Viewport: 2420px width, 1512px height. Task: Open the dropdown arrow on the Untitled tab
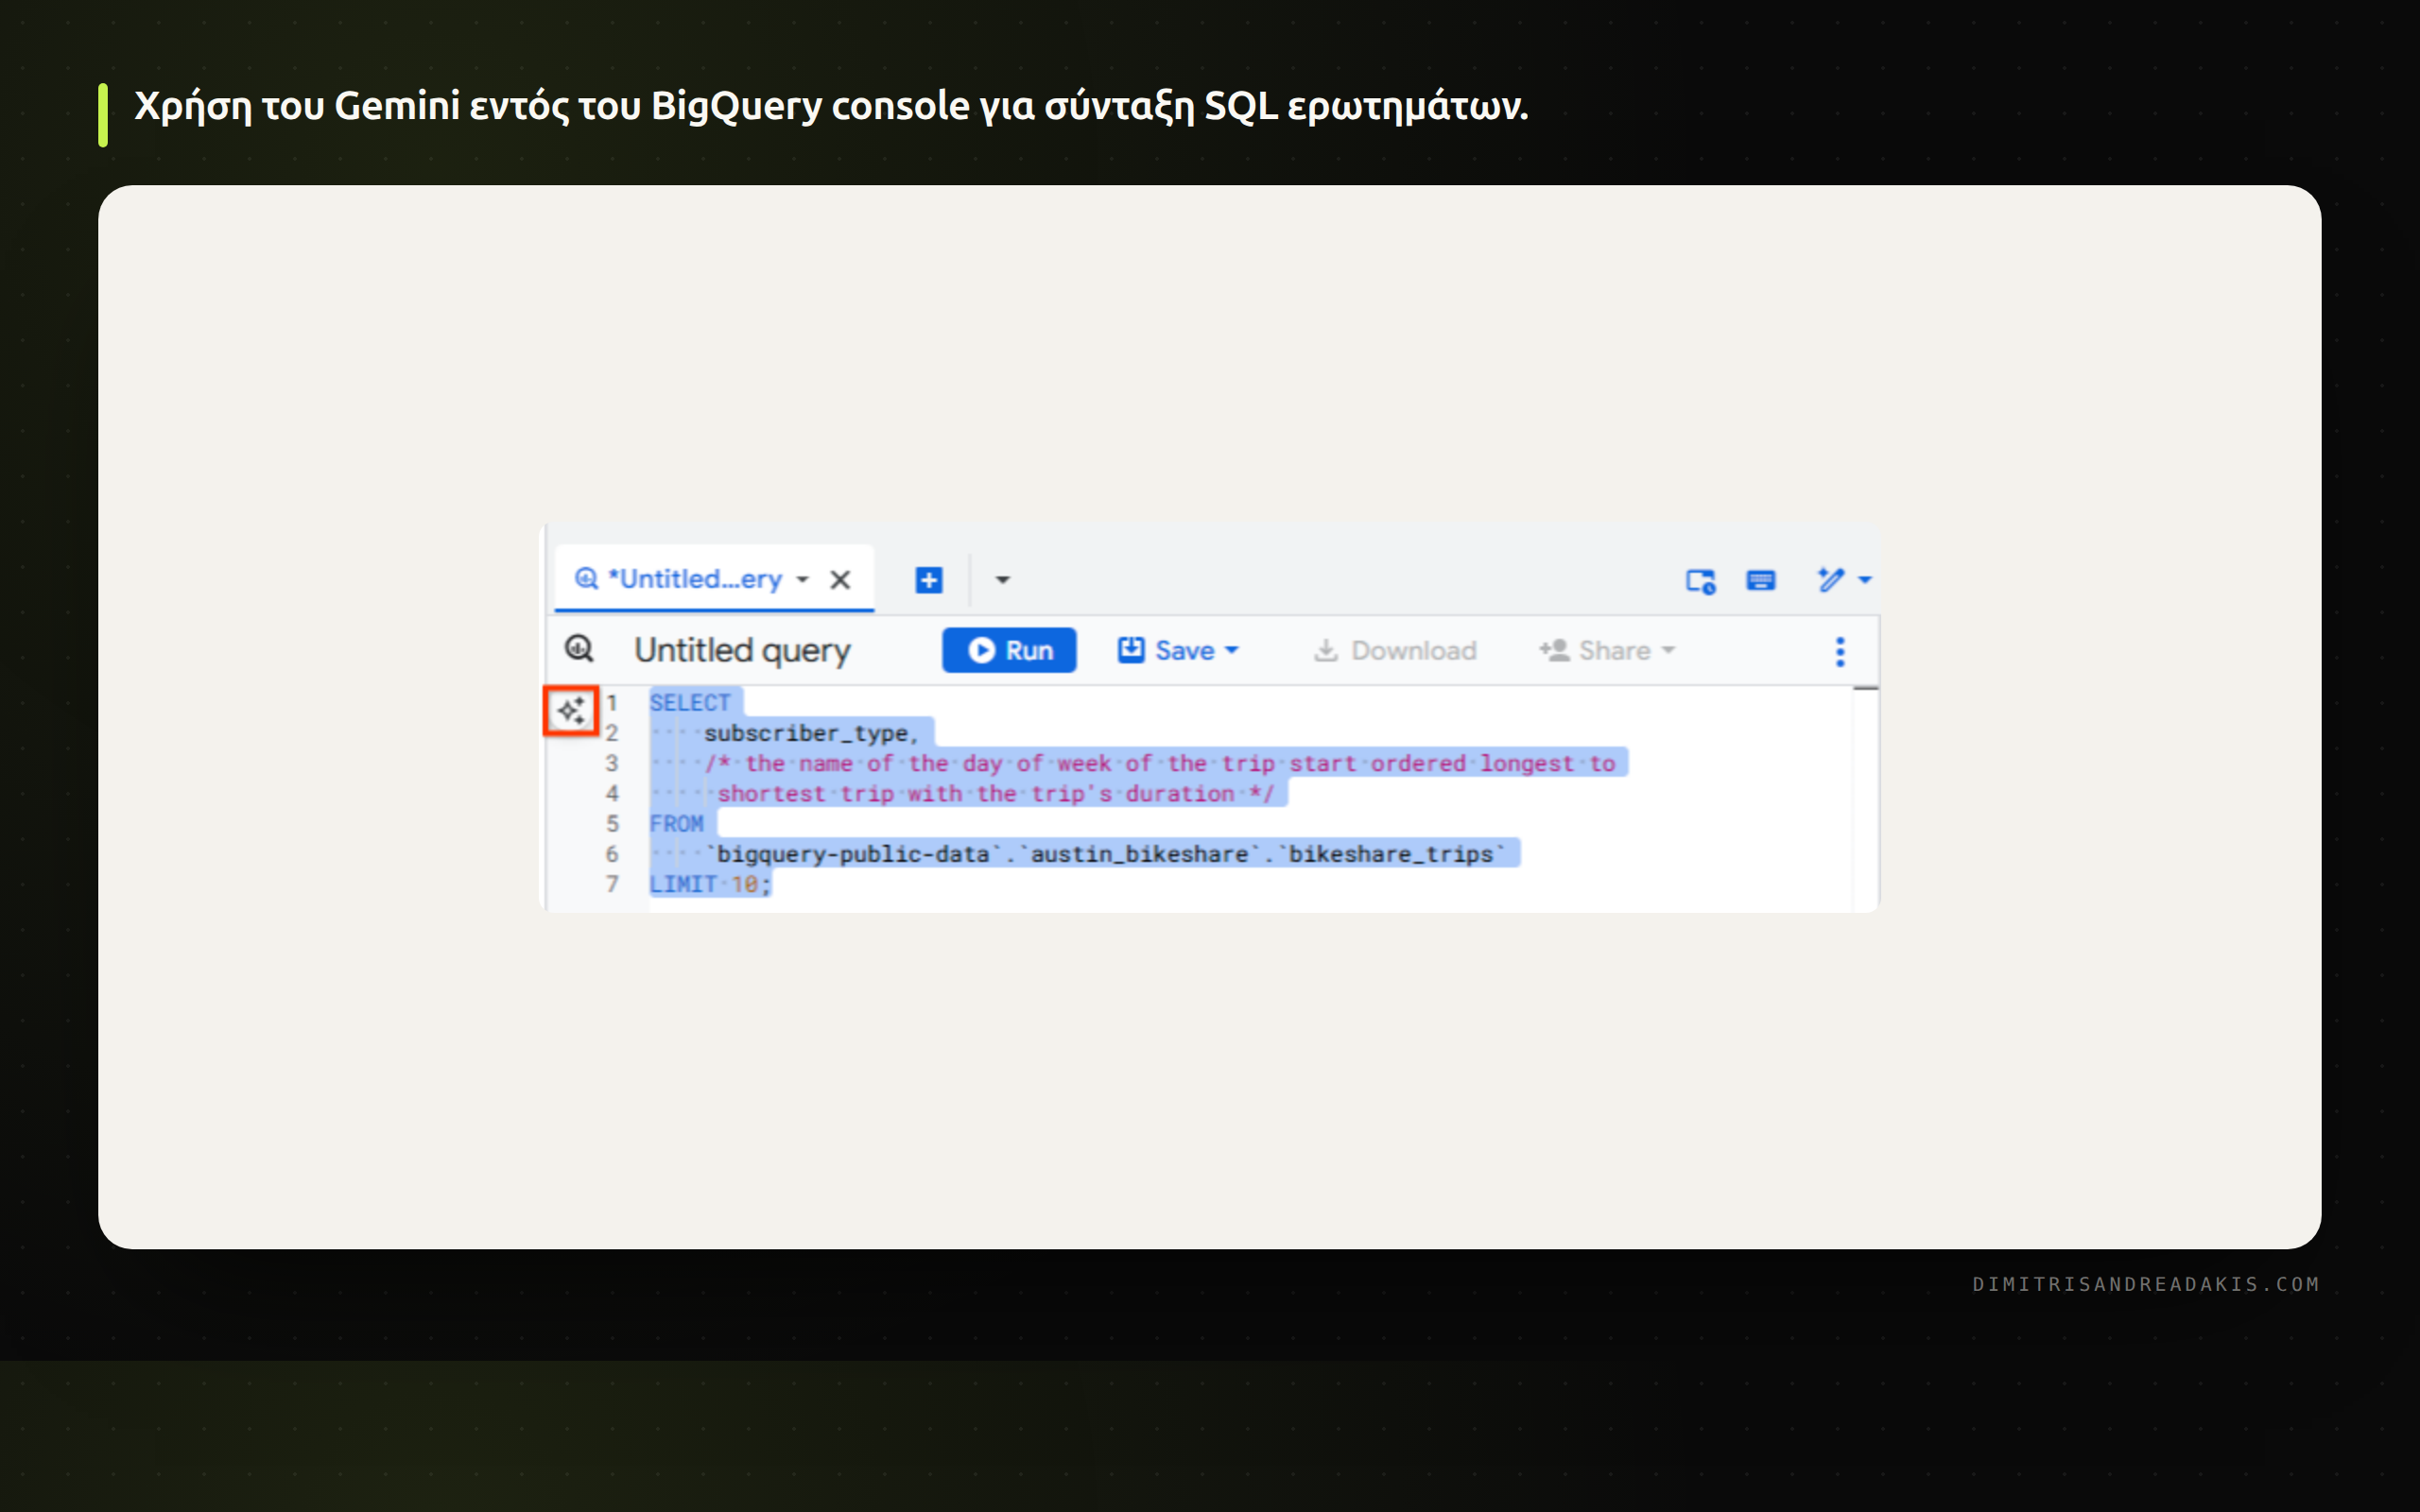802,580
